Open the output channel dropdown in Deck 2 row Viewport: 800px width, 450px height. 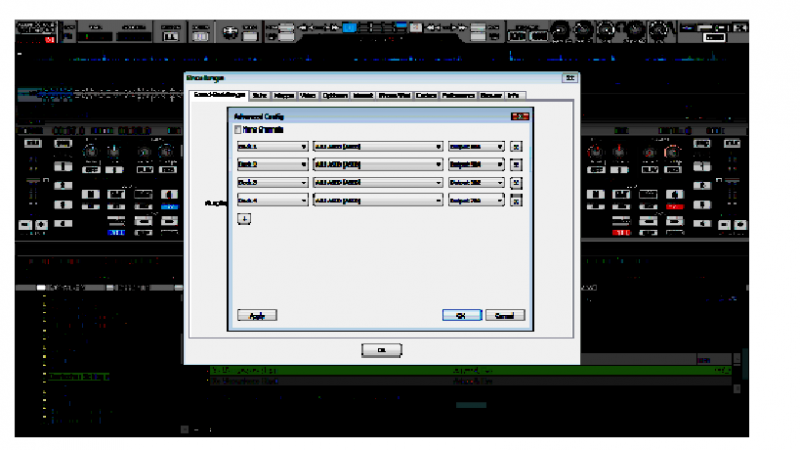click(476, 165)
